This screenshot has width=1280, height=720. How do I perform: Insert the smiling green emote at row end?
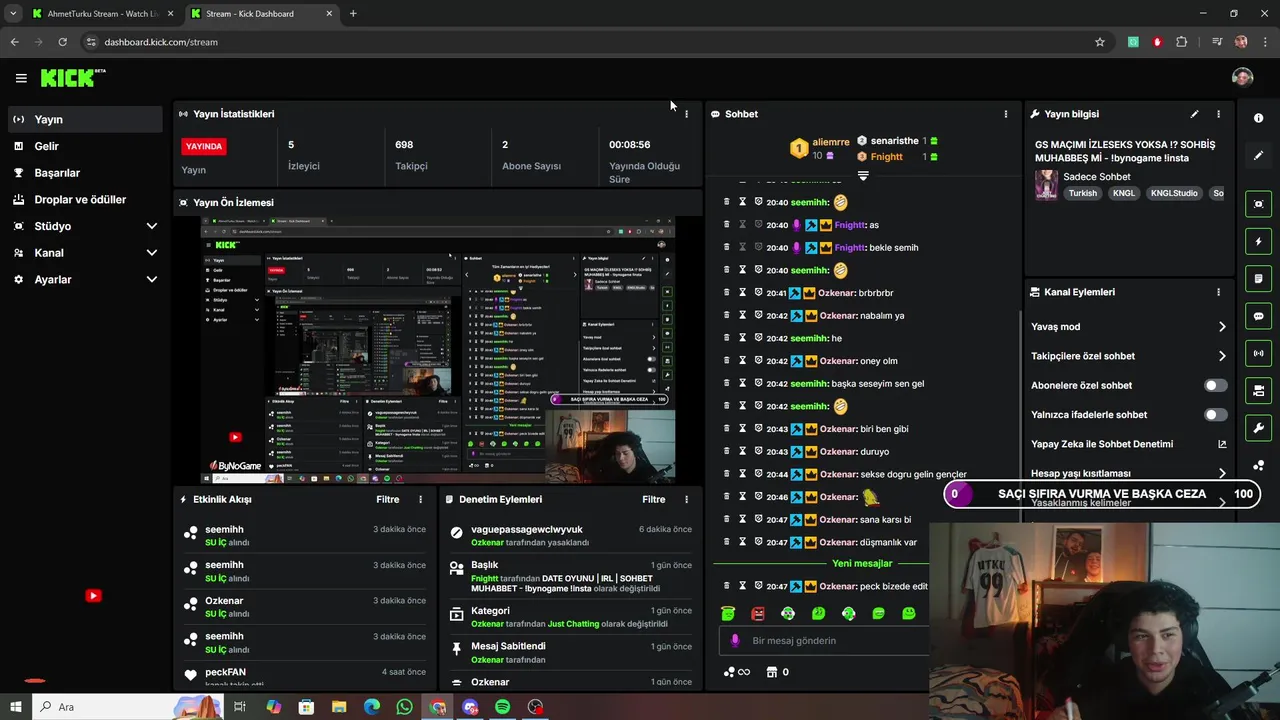(x=908, y=613)
